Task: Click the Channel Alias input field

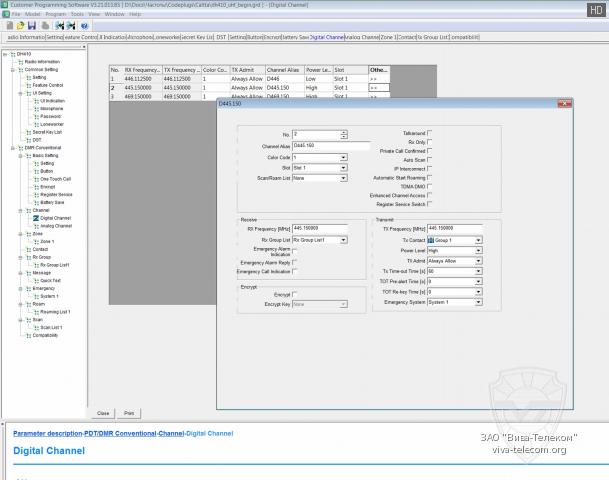Action: pos(331,146)
